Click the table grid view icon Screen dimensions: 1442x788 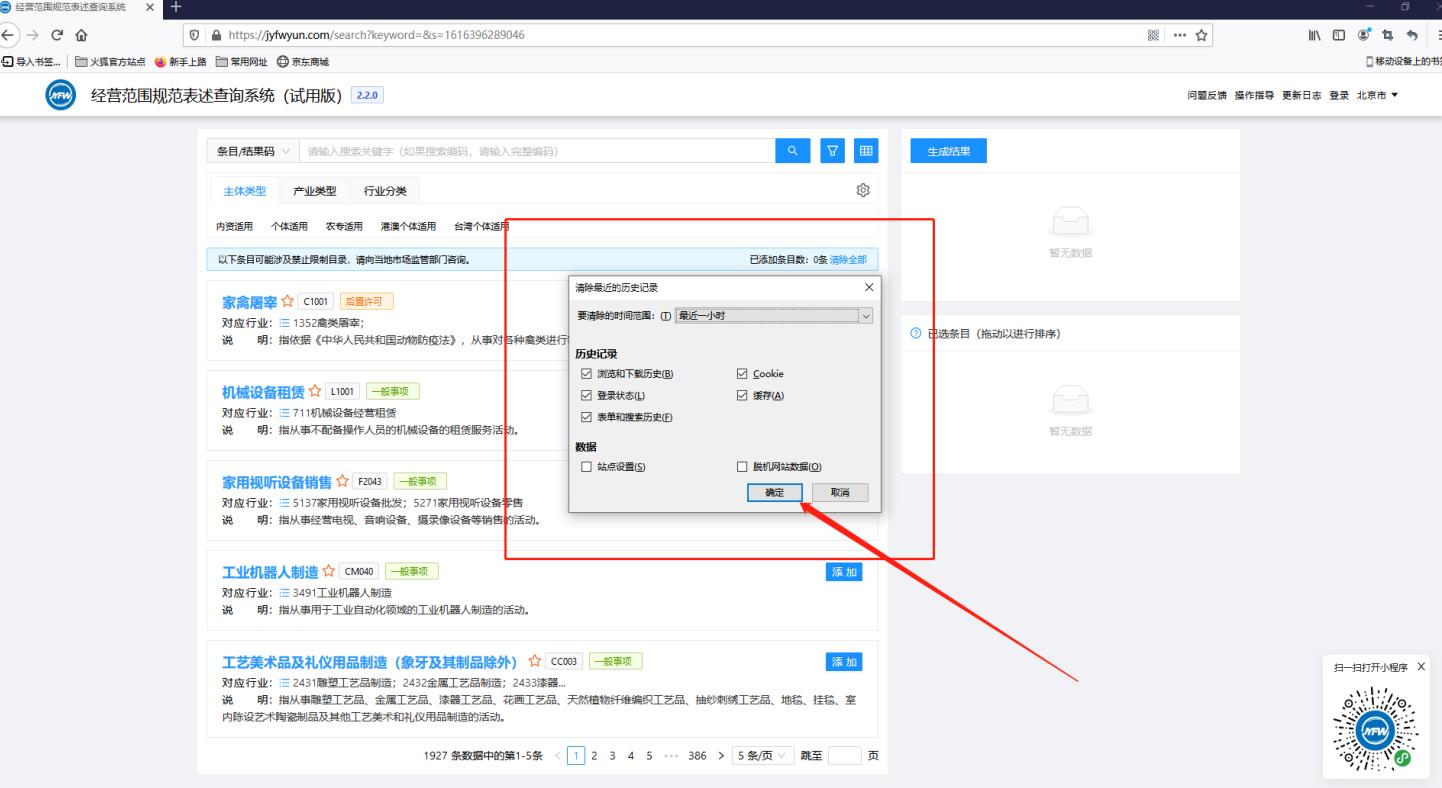pyautogui.click(x=864, y=151)
